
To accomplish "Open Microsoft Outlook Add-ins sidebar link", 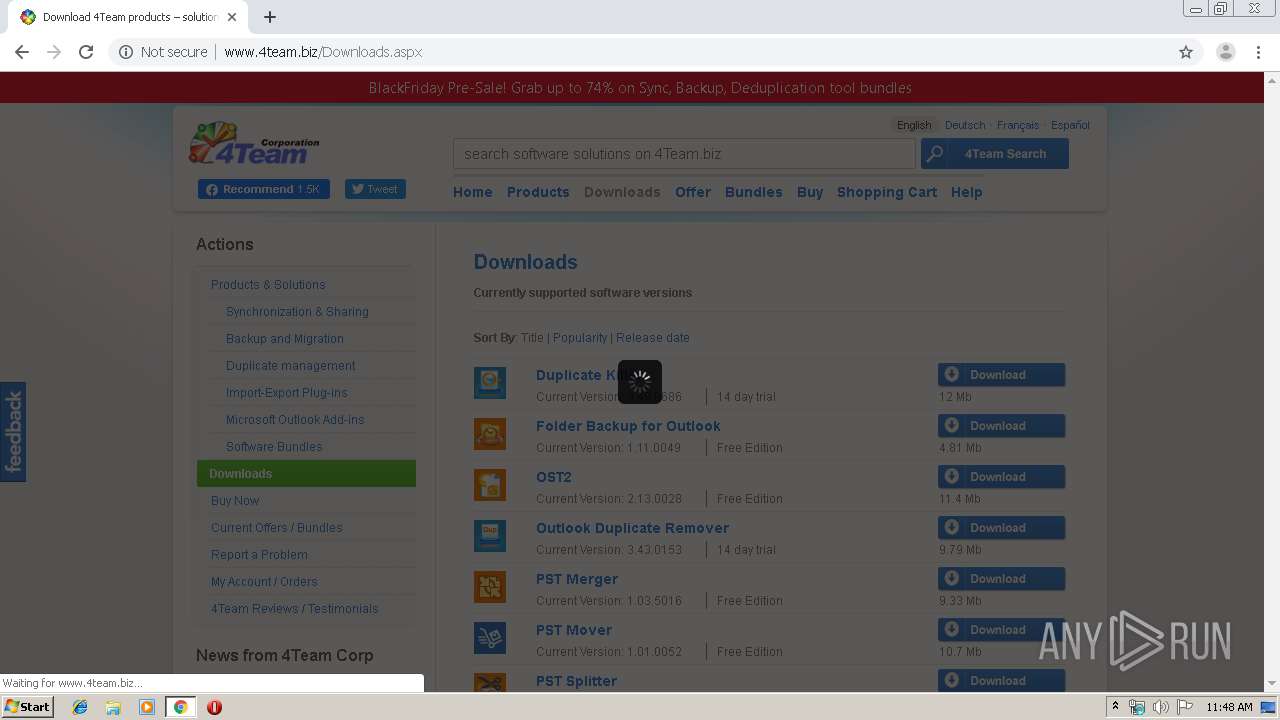I will click(295, 420).
